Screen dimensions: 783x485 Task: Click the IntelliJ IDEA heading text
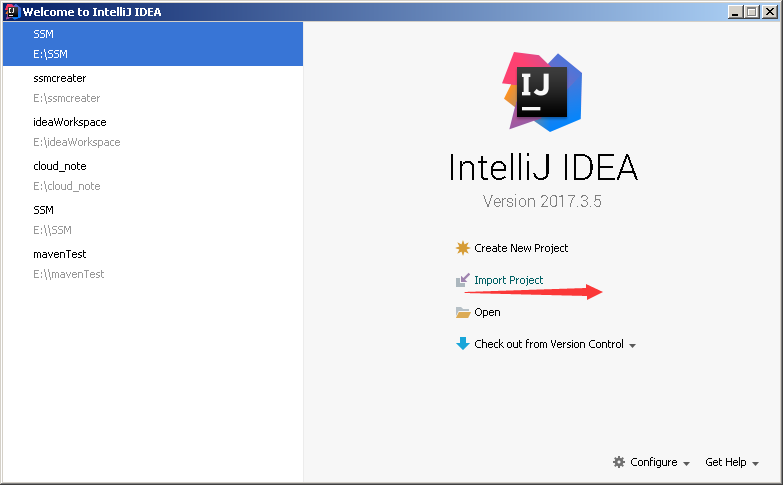click(x=543, y=167)
